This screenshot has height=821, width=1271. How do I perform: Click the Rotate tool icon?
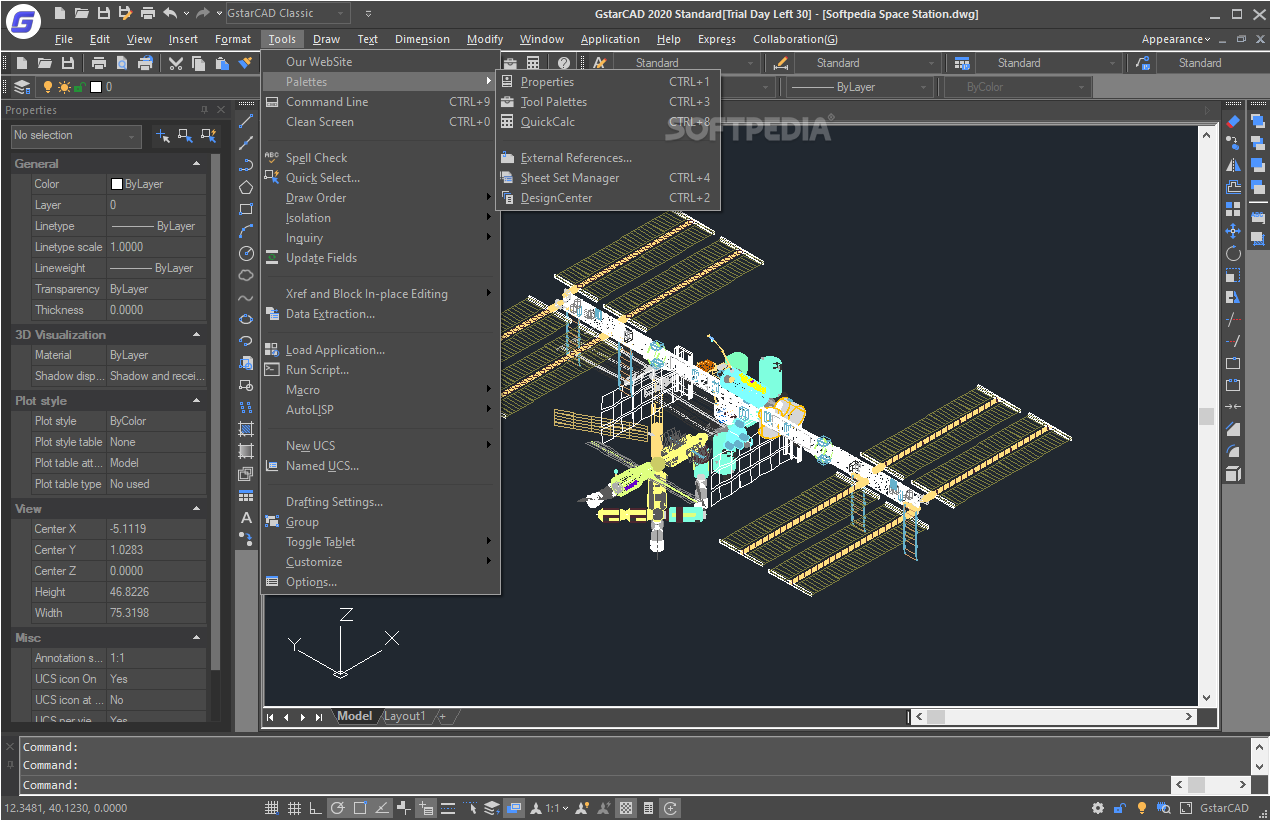pos(1233,253)
